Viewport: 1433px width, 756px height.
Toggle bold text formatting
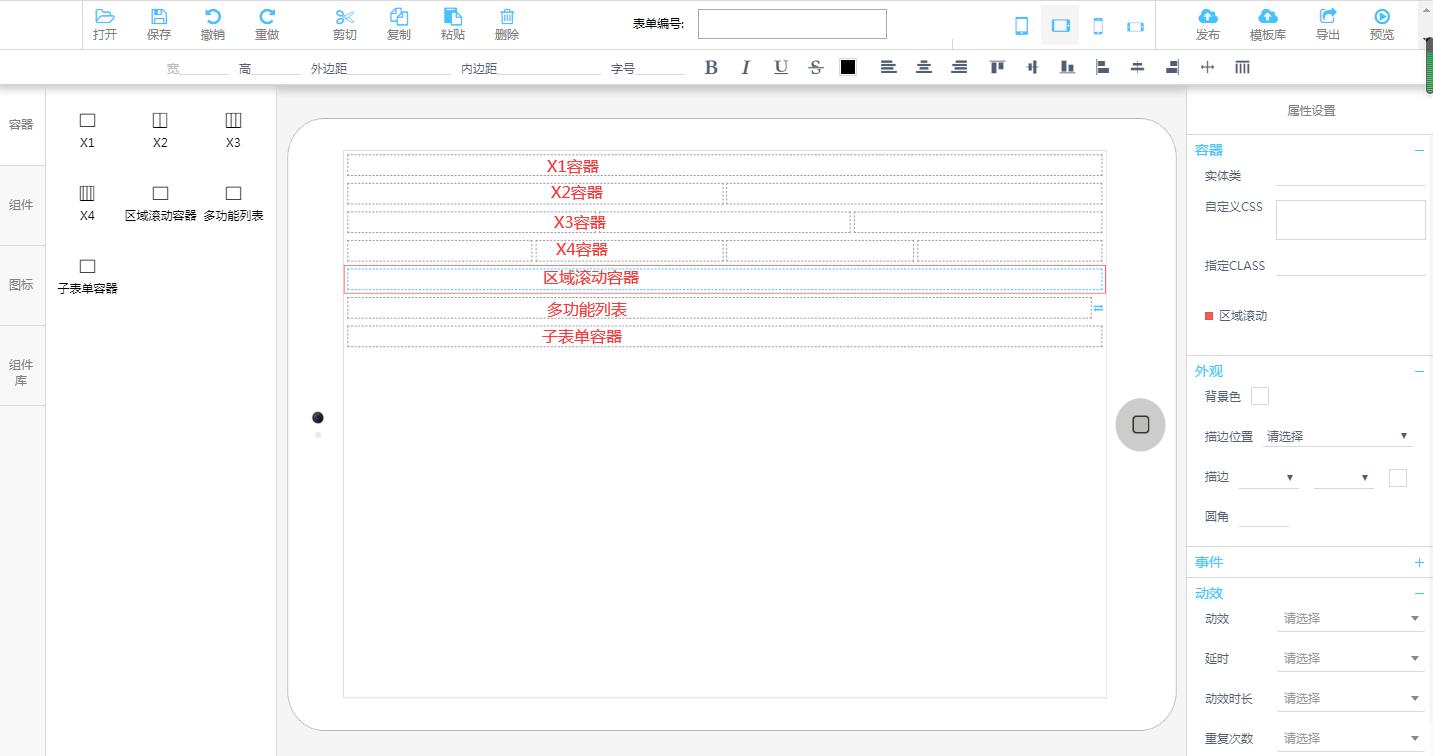711,68
